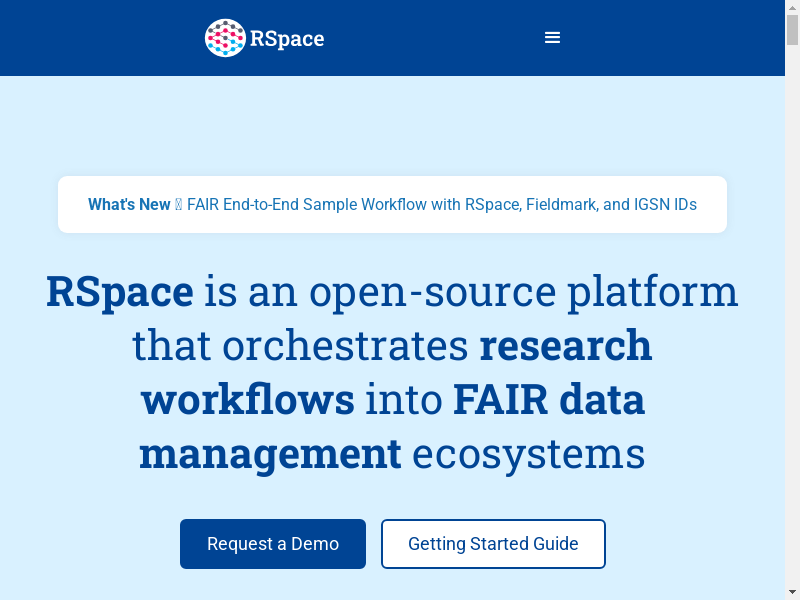800x600 pixels.
Task: Click the word "orchestrates" in the headline
Action: [345, 346]
